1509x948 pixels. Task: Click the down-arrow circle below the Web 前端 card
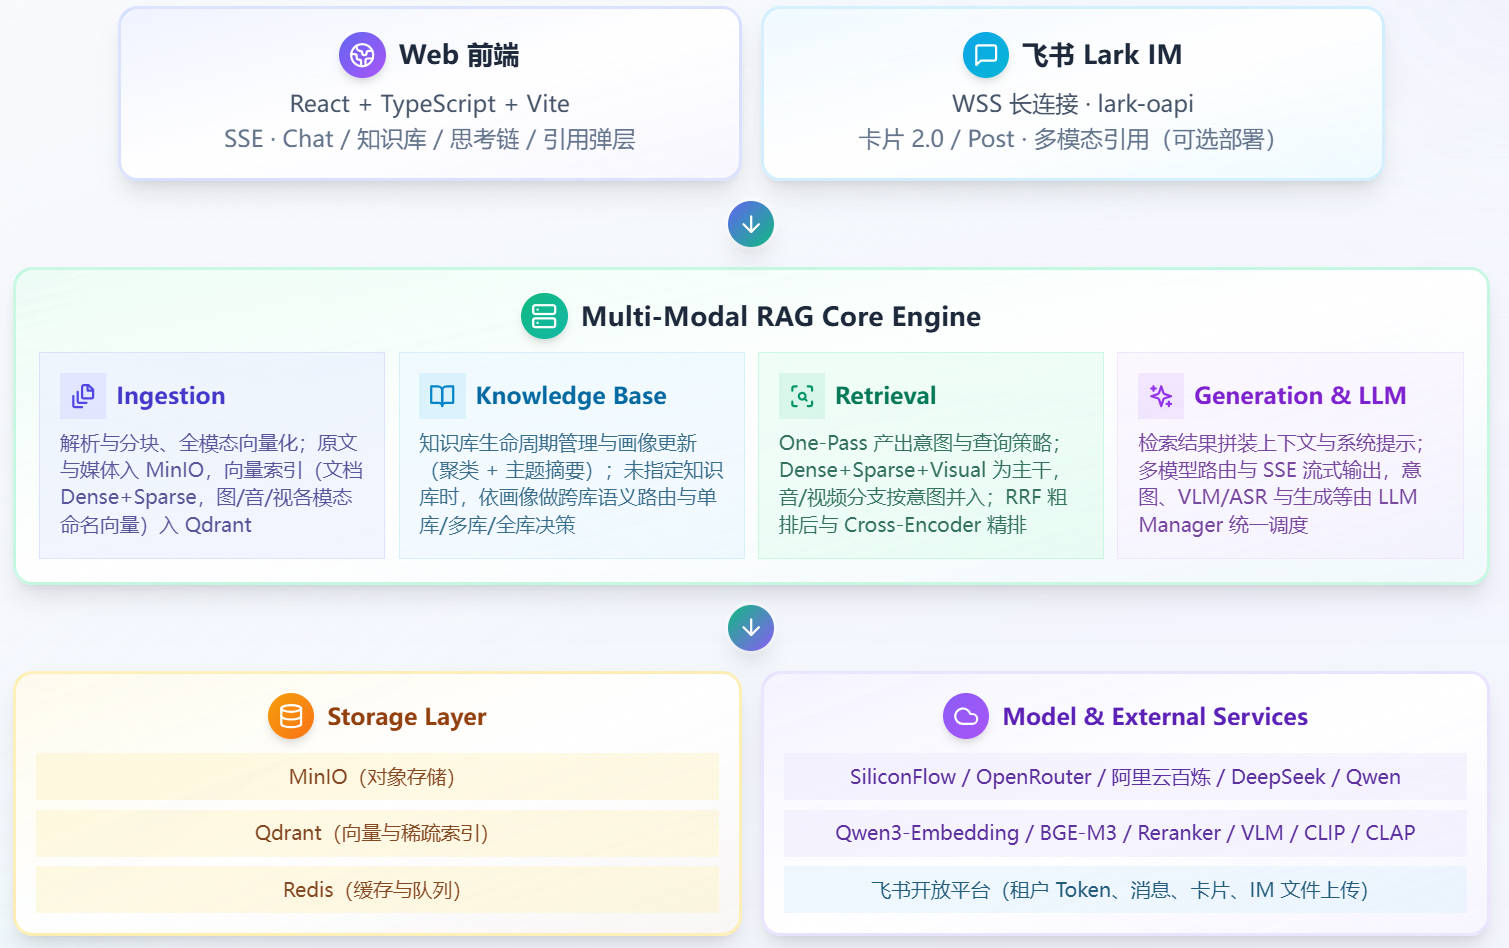pos(751,224)
